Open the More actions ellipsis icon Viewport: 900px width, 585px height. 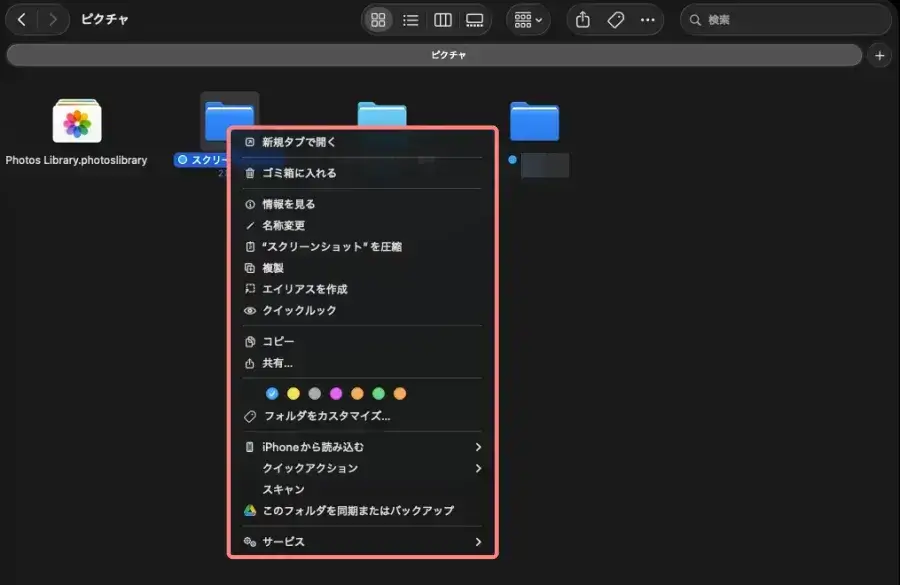click(648, 19)
